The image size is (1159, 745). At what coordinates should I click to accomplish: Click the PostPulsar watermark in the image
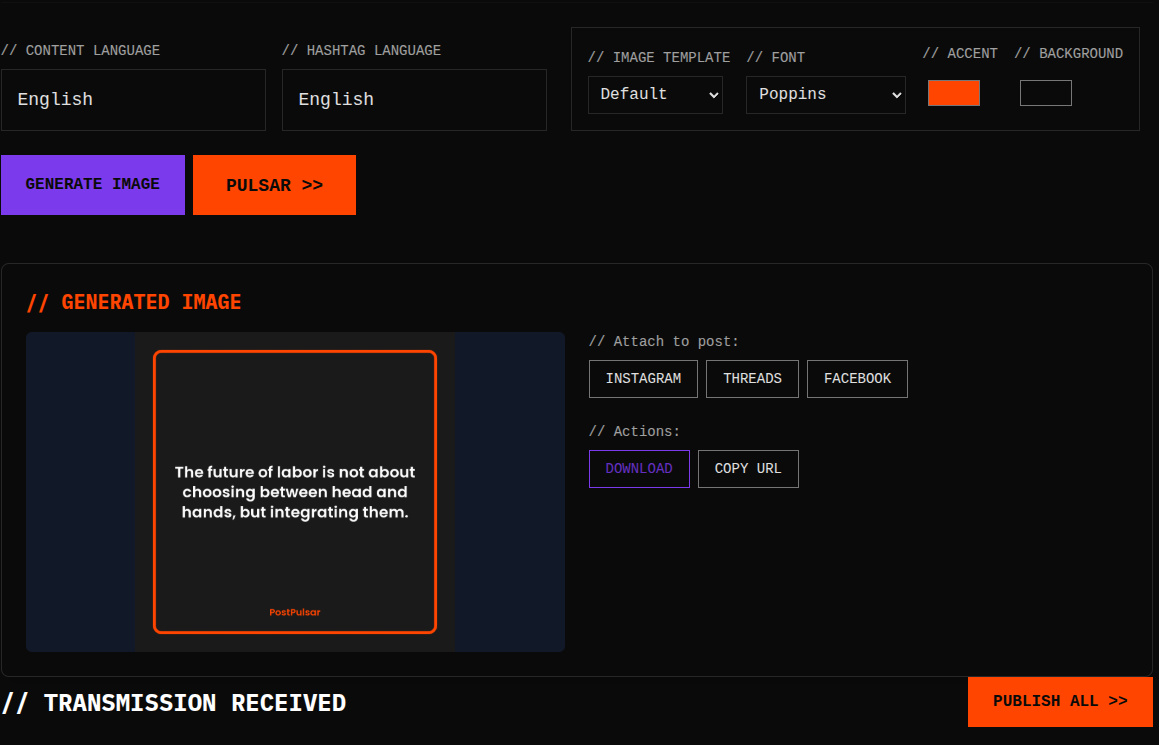point(295,612)
